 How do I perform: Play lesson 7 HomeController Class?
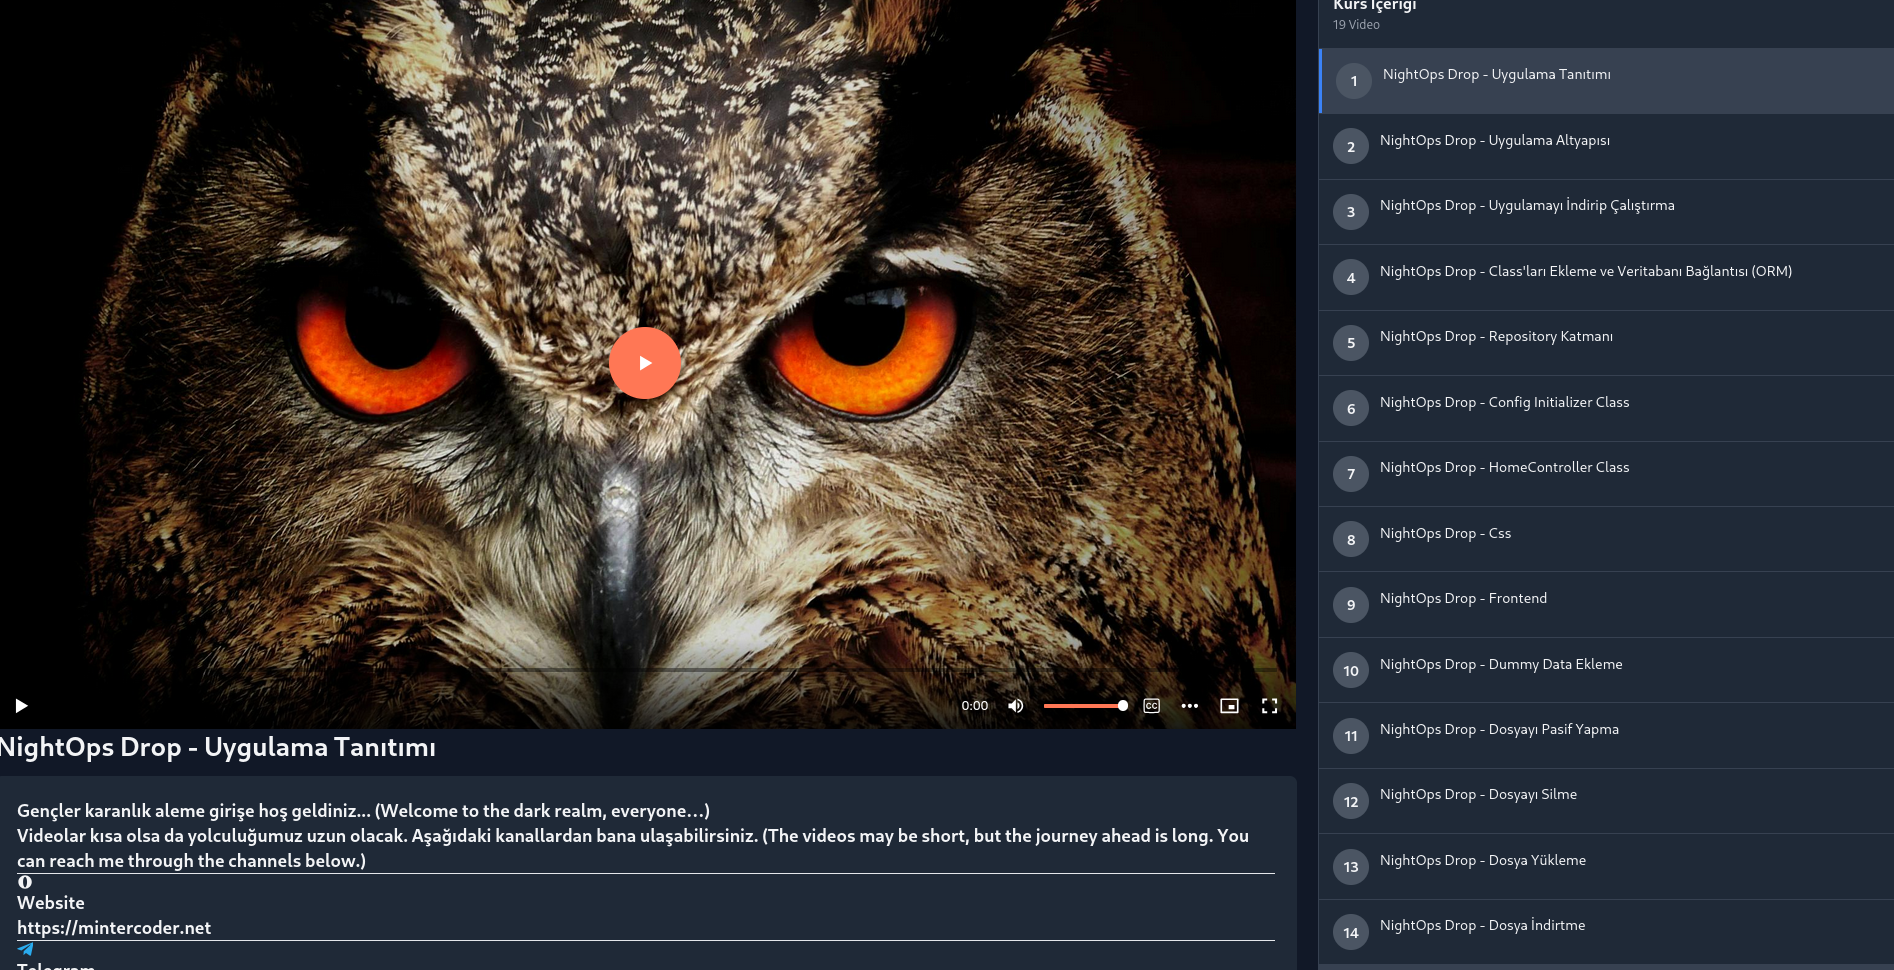[1606, 474]
